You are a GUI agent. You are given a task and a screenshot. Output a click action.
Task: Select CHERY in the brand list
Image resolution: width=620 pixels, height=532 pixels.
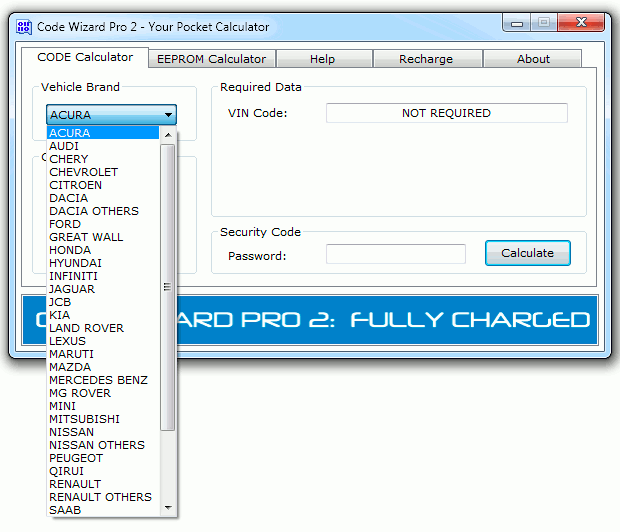tap(103, 159)
